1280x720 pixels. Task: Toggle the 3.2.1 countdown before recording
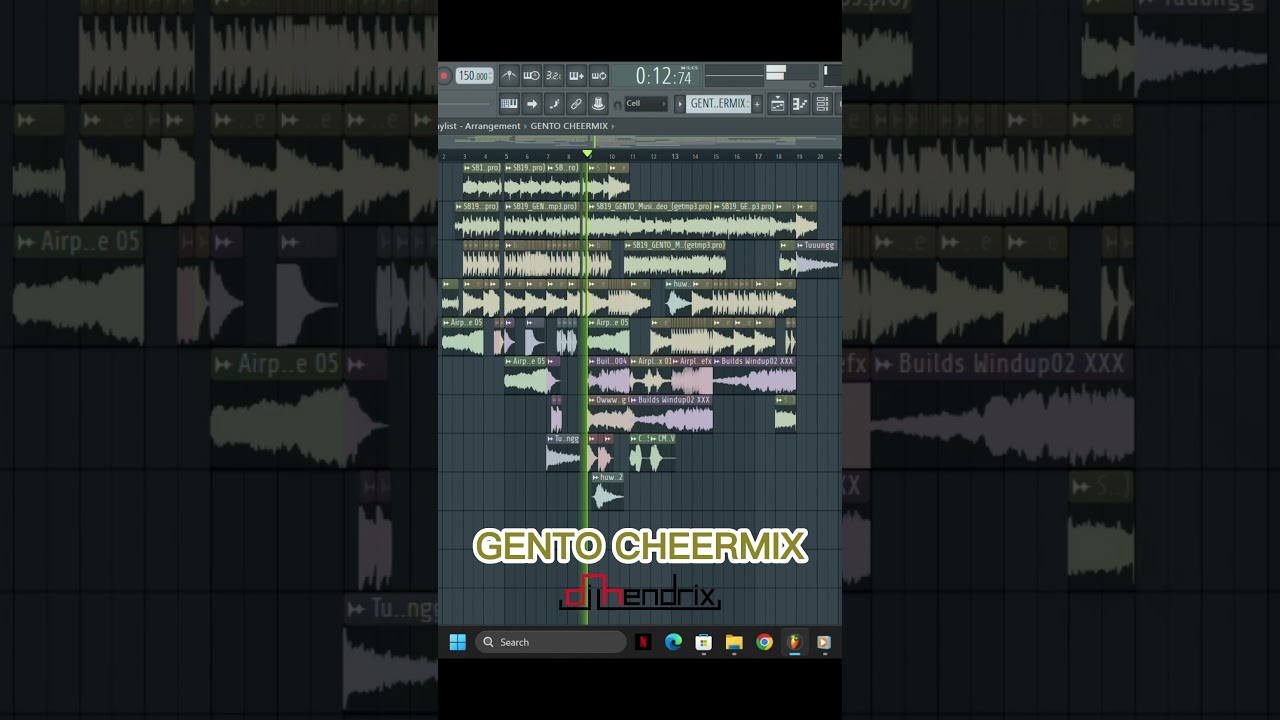(553, 76)
